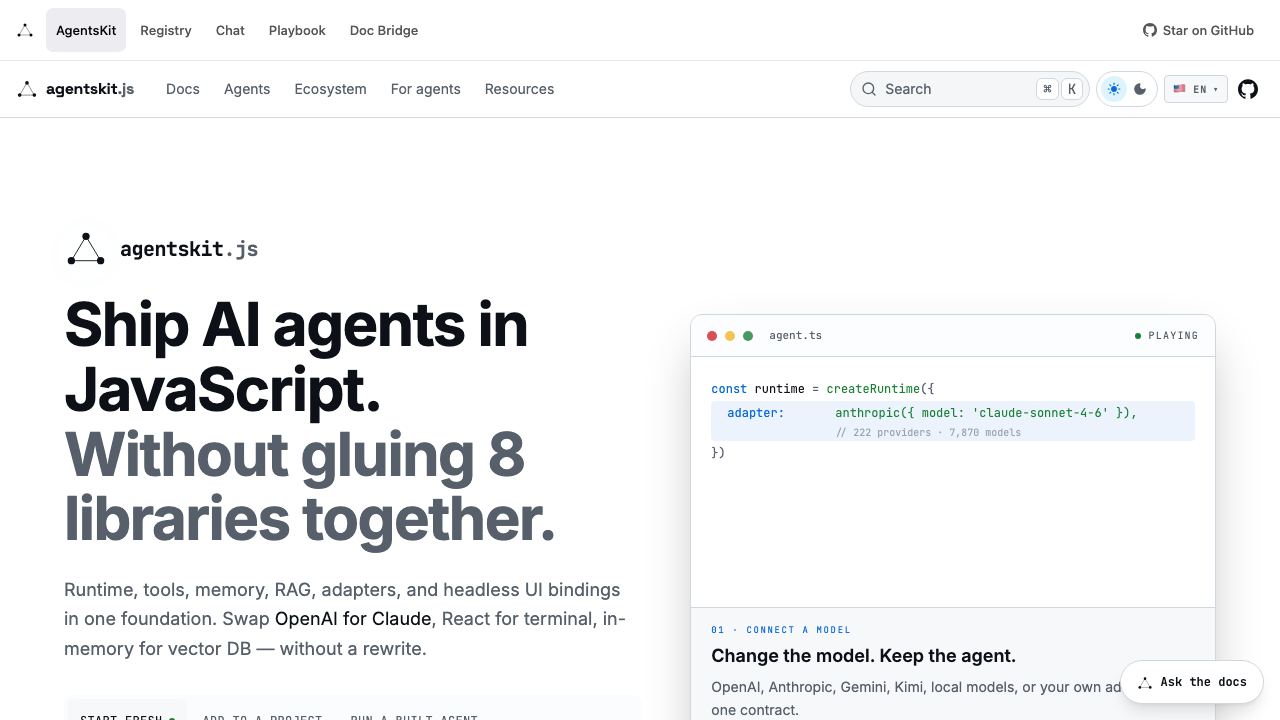Image resolution: width=1280 pixels, height=720 pixels.
Task: Open the Ask the docs button
Action: [1192, 682]
